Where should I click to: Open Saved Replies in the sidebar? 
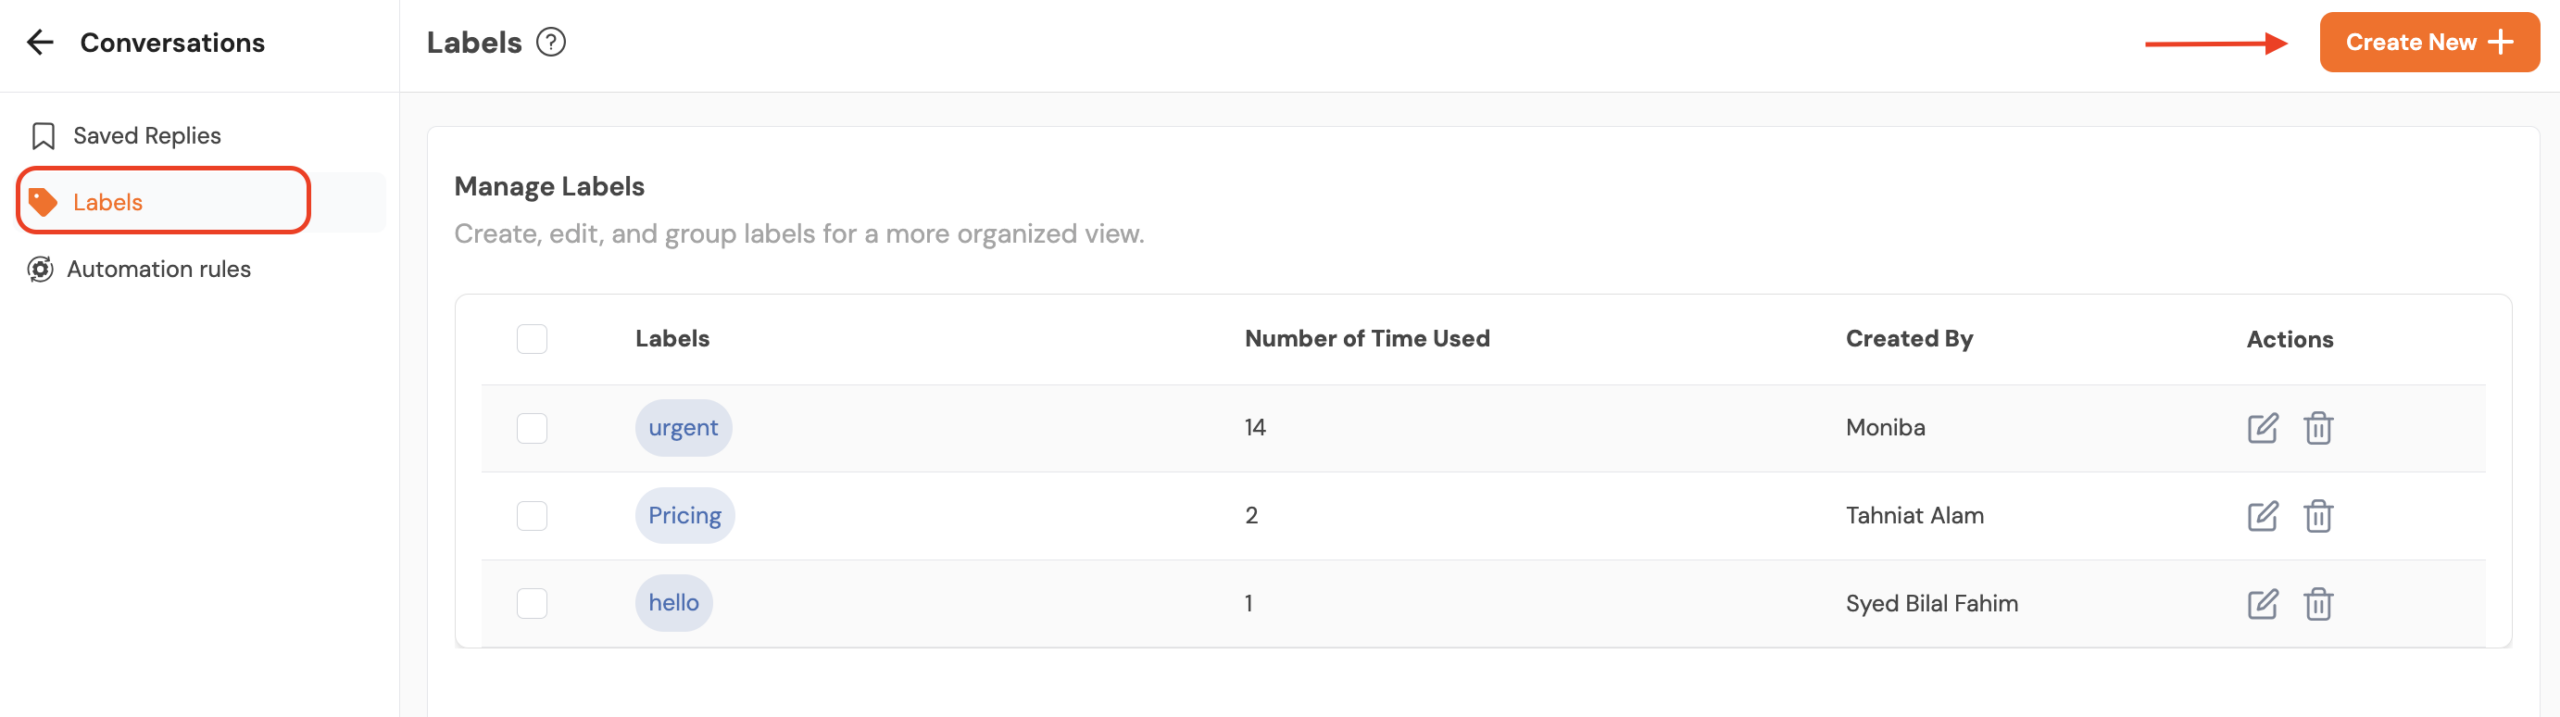(146, 136)
